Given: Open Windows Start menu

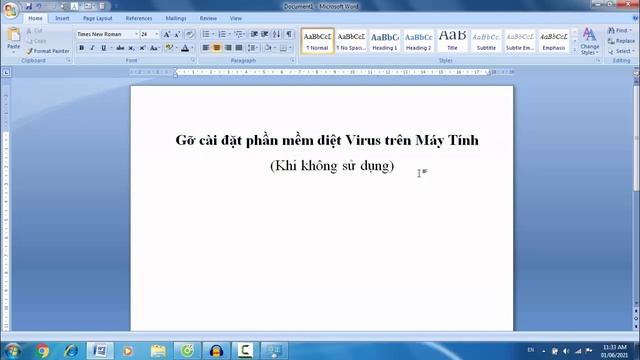Looking at the screenshot, I should tap(12, 351).
